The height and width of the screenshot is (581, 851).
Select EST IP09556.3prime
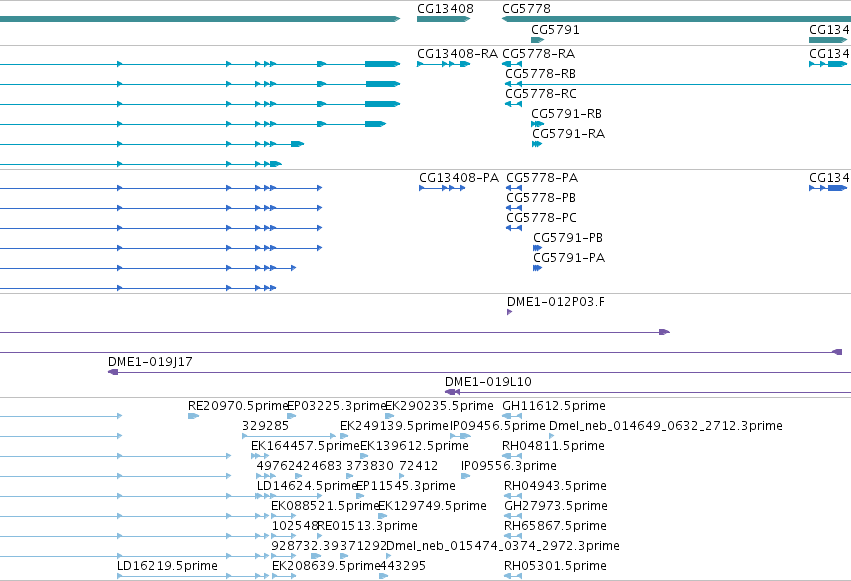coord(509,466)
